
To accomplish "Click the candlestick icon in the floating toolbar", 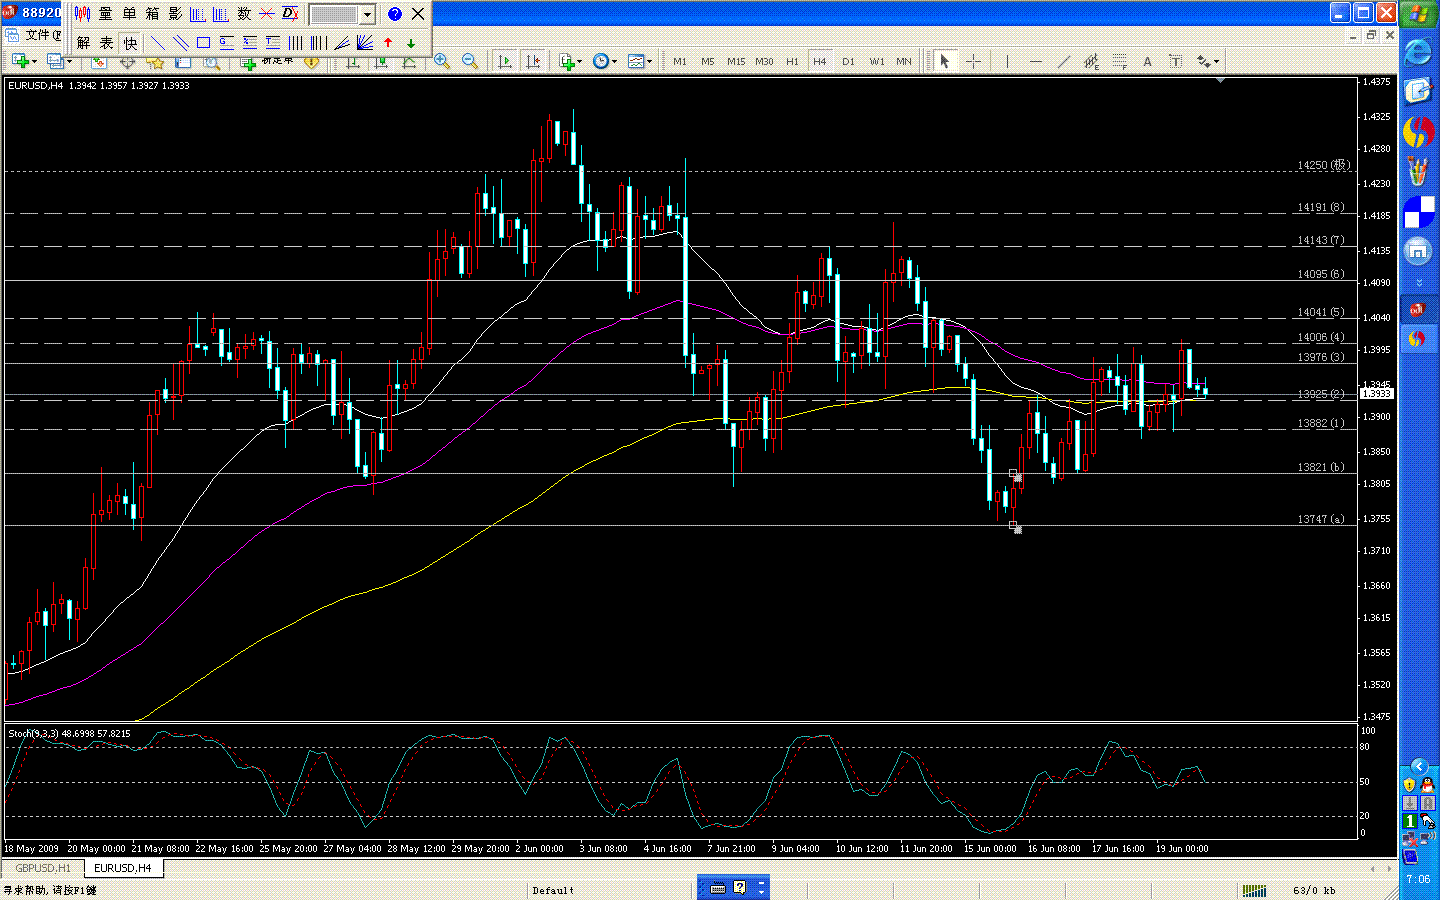I will tap(83, 14).
